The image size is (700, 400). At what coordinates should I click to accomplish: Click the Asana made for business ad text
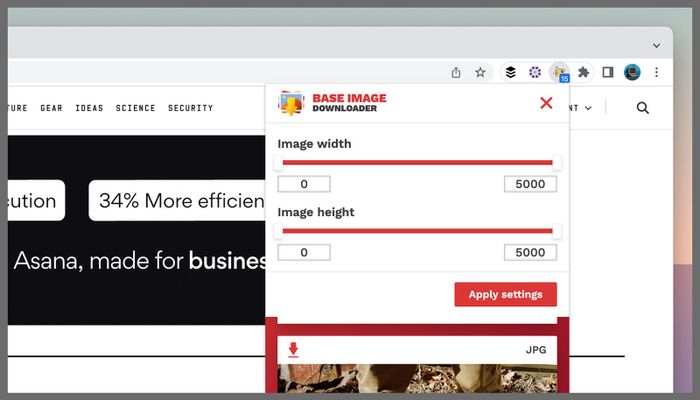click(140, 261)
